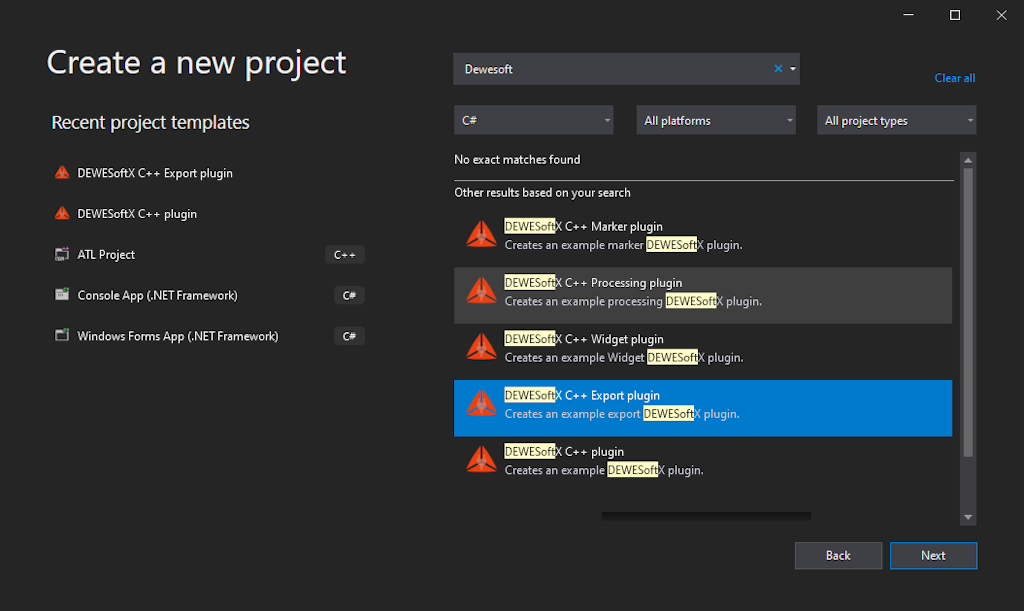1024x611 pixels.
Task: Minimize the dialog window
Action: [908, 14]
